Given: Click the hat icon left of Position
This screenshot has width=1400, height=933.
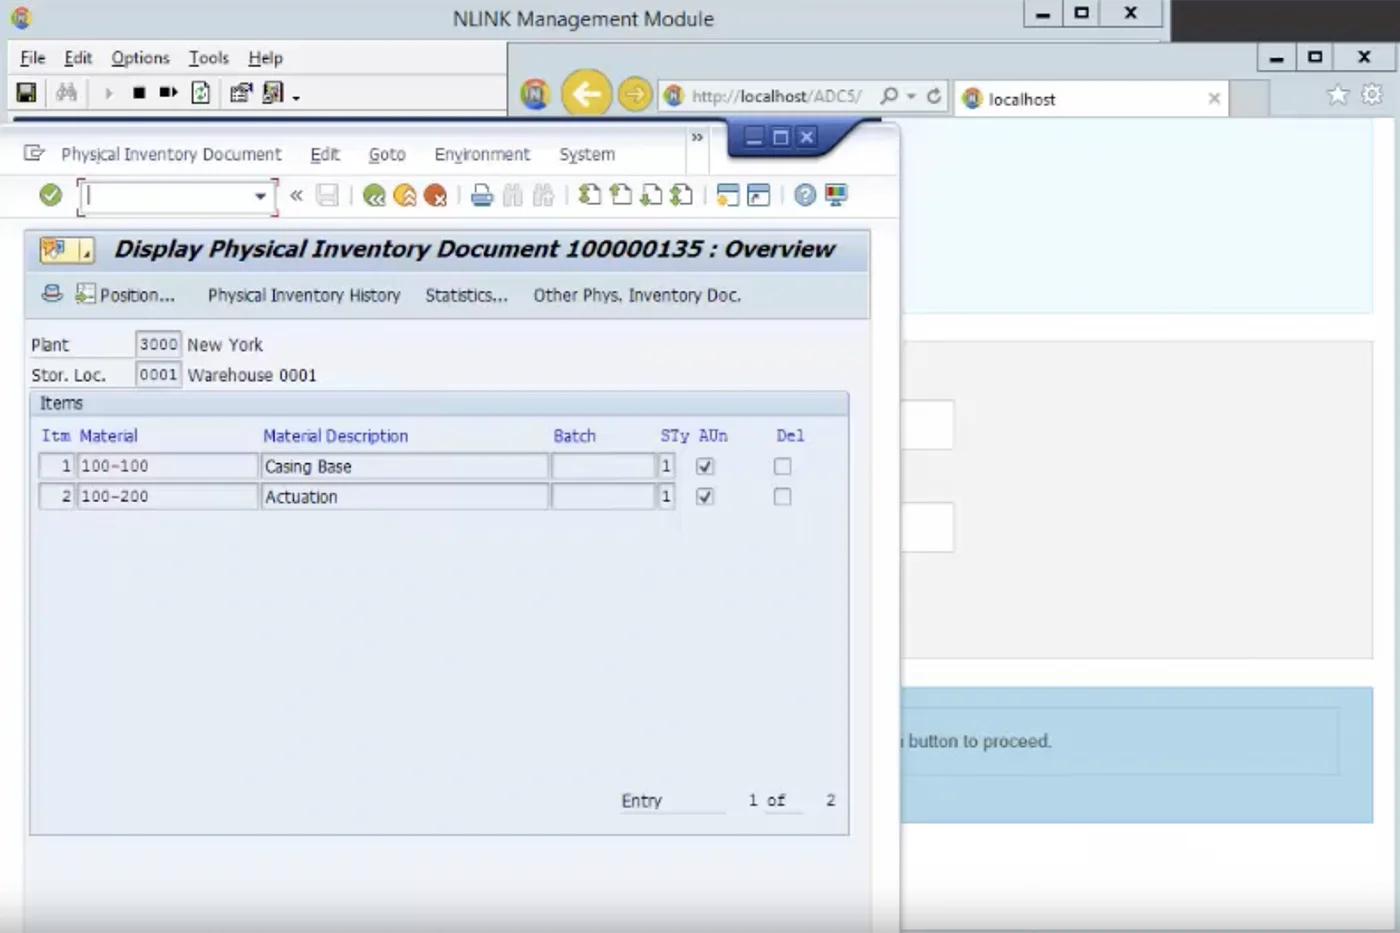Looking at the screenshot, I should click(52, 294).
